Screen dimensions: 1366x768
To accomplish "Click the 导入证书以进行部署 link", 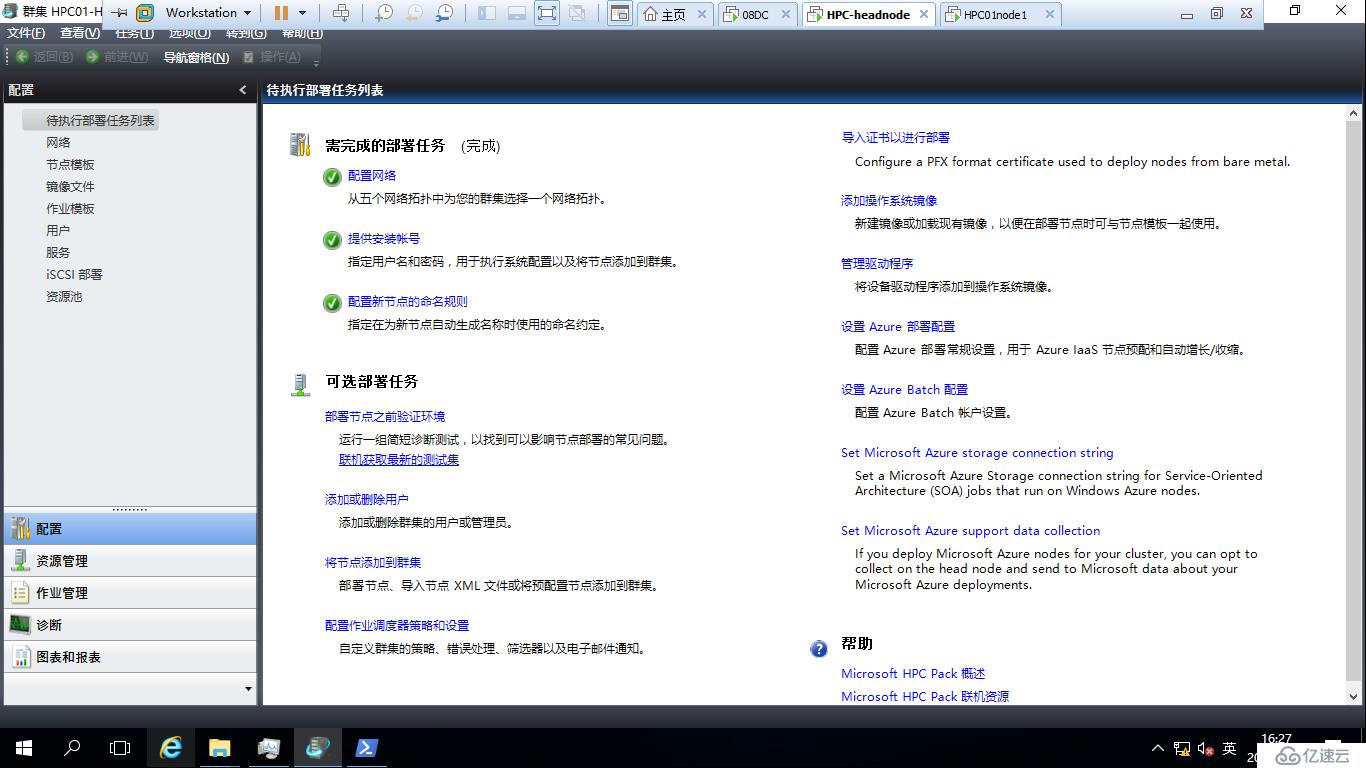I will (896, 137).
